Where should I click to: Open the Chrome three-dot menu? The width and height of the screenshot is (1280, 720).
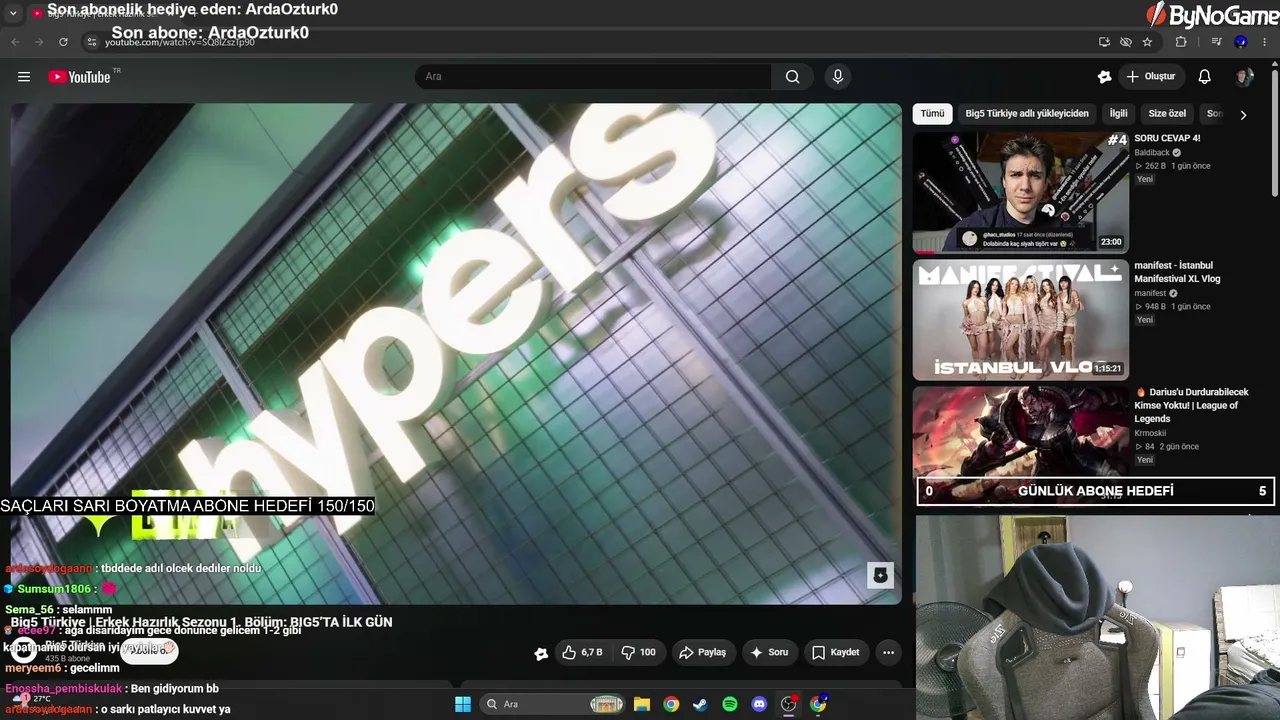click(1265, 42)
